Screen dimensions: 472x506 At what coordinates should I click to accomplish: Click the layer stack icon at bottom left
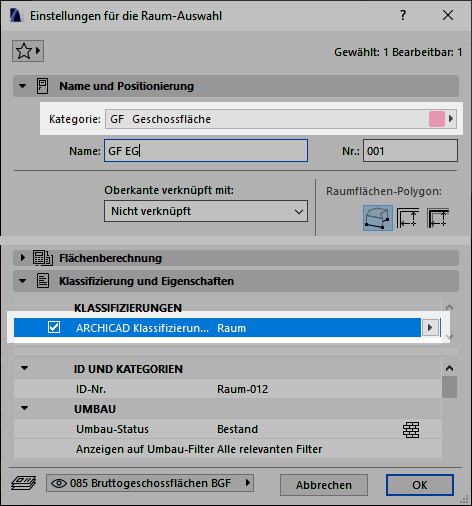click(x=23, y=483)
